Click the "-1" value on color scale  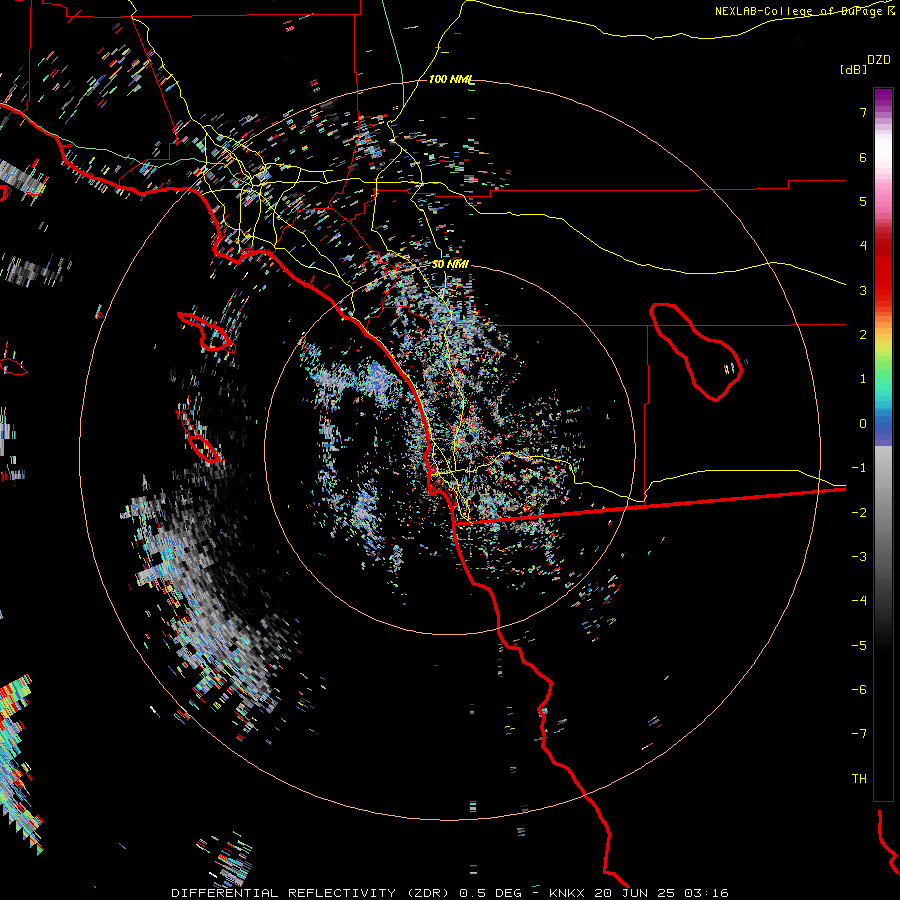(x=859, y=468)
